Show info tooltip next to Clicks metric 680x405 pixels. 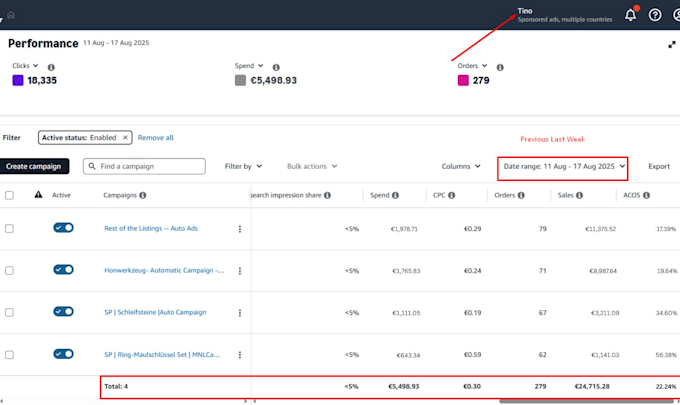click(x=51, y=67)
